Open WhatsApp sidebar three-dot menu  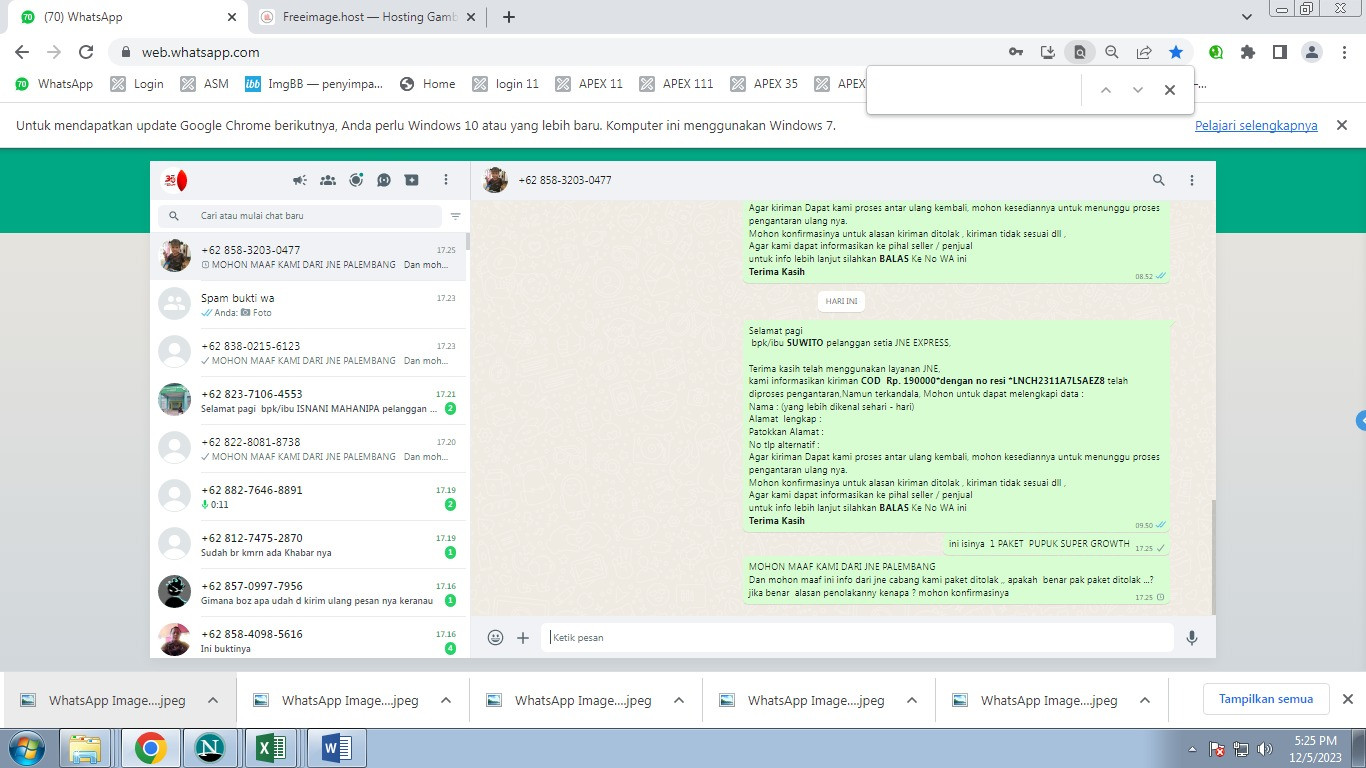click(446, 180)
